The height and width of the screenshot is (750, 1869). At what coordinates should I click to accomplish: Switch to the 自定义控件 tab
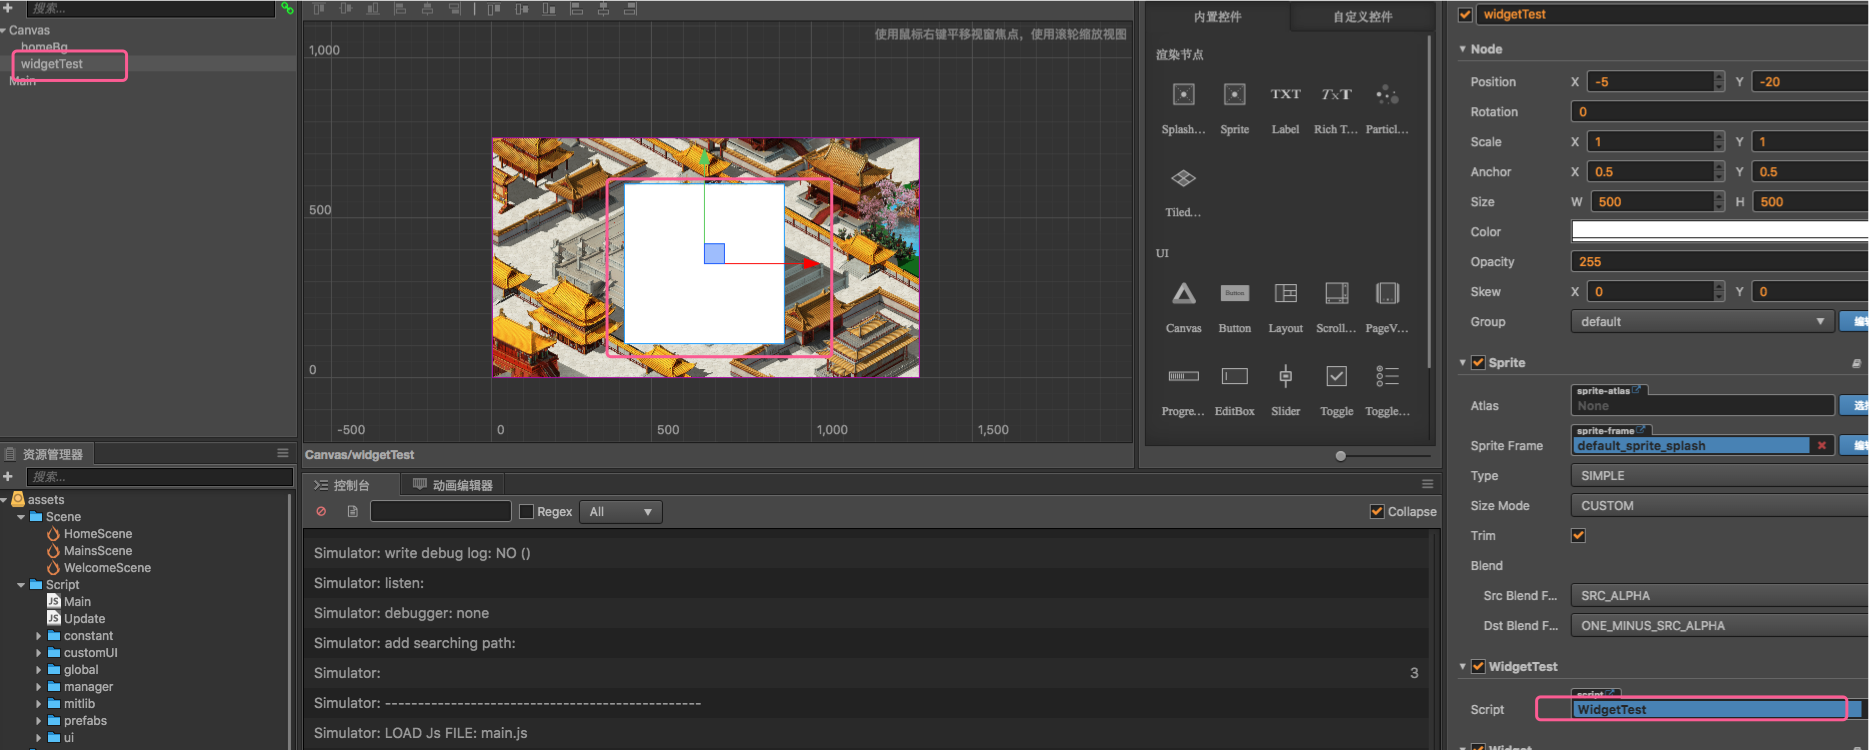[x=1362, y=17]
